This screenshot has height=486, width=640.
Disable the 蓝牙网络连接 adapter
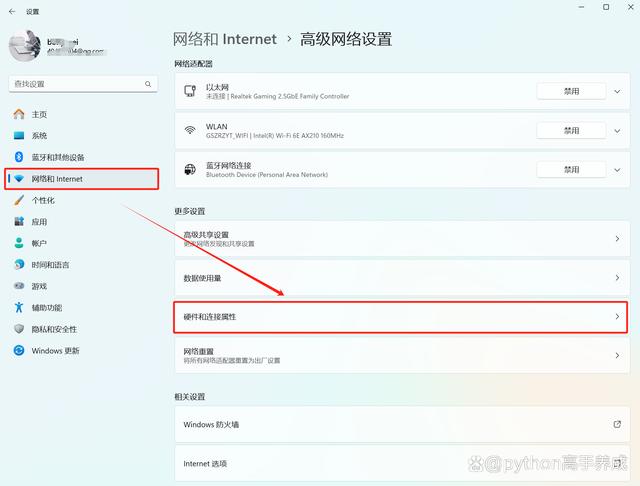571,170
